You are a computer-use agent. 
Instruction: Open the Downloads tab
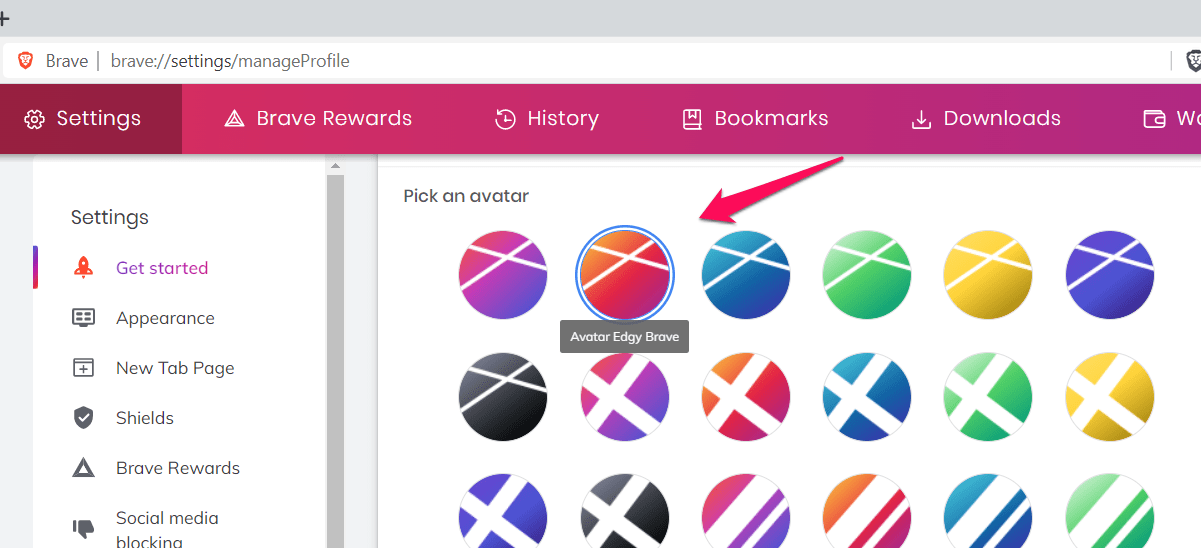click(986, 119)
